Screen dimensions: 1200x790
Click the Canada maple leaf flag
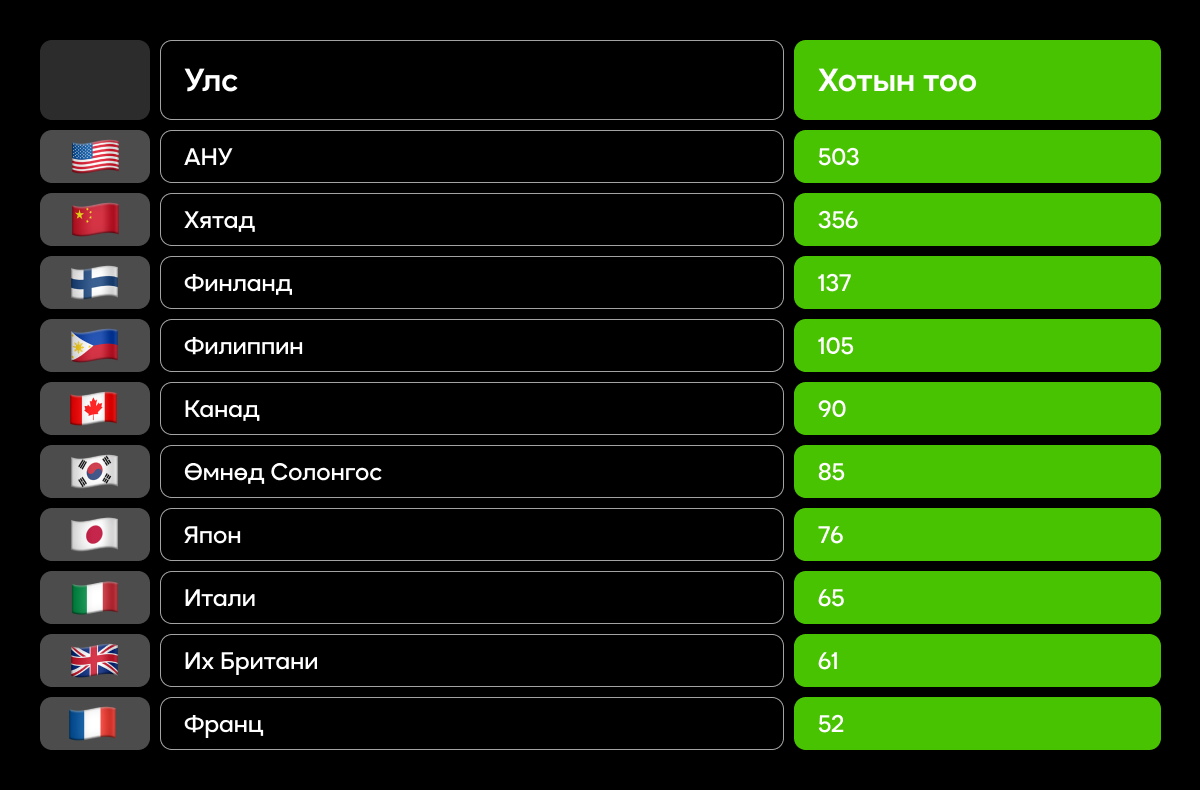pyautogui.click(x=95, y=408)
